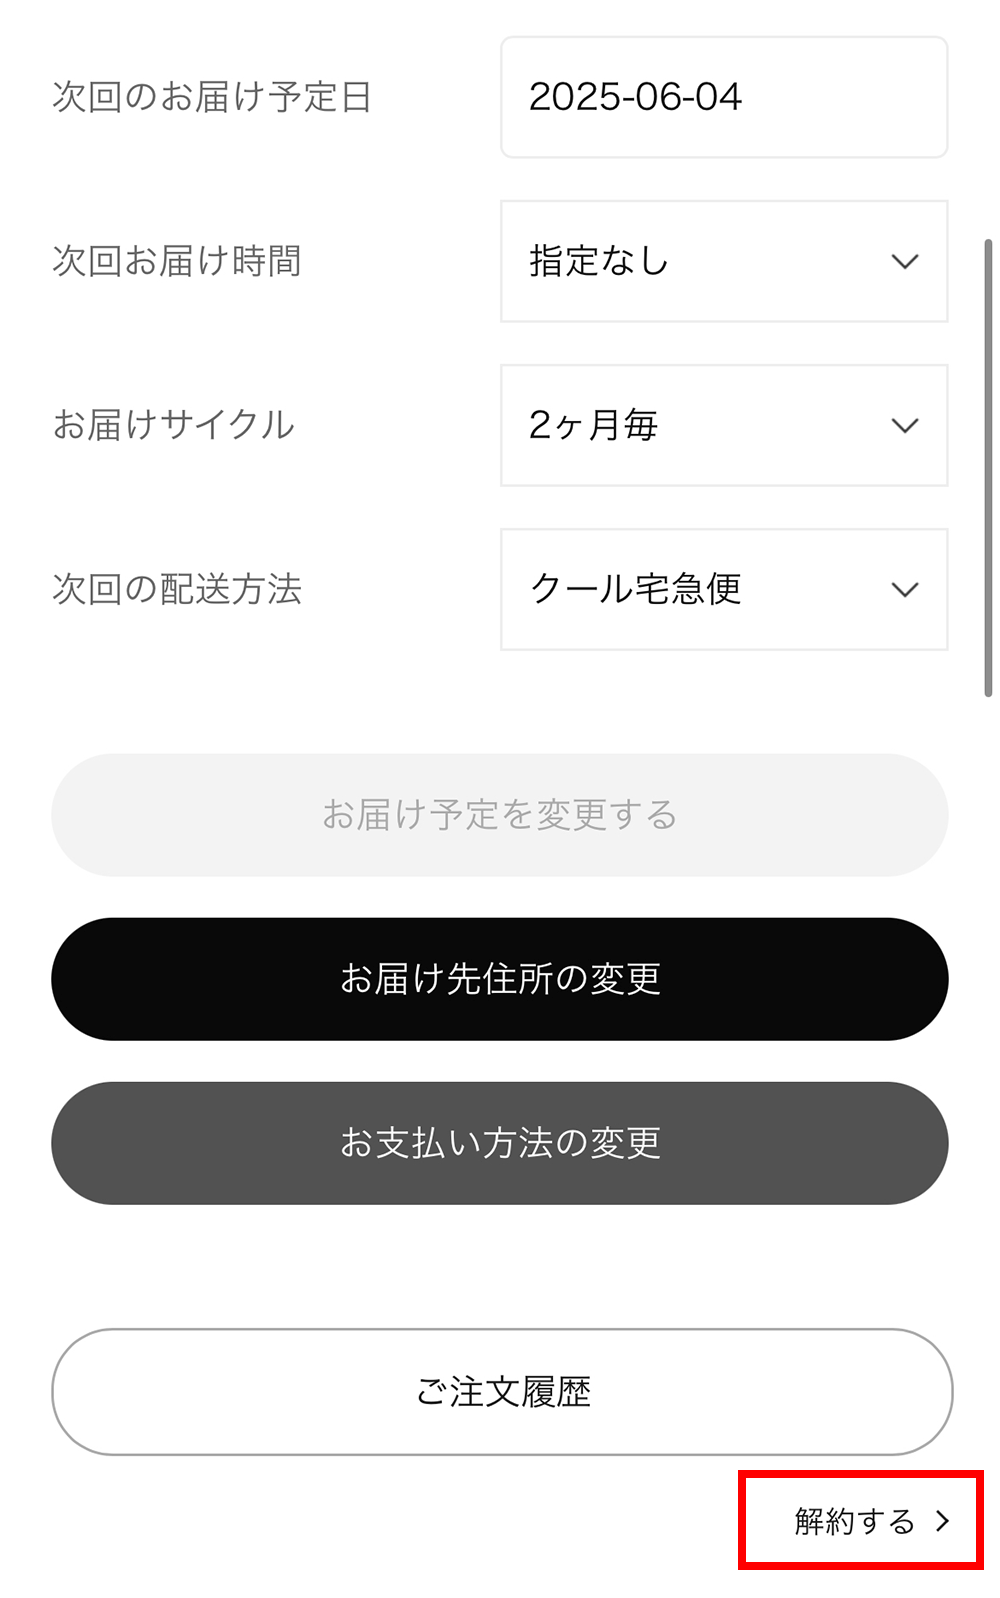Viewport: 1000px width, 1598px height.
Task: Open the 2ヶ月毎 delivery cycle dropdown
Action: pyautogui.click(x=723, y=426)
